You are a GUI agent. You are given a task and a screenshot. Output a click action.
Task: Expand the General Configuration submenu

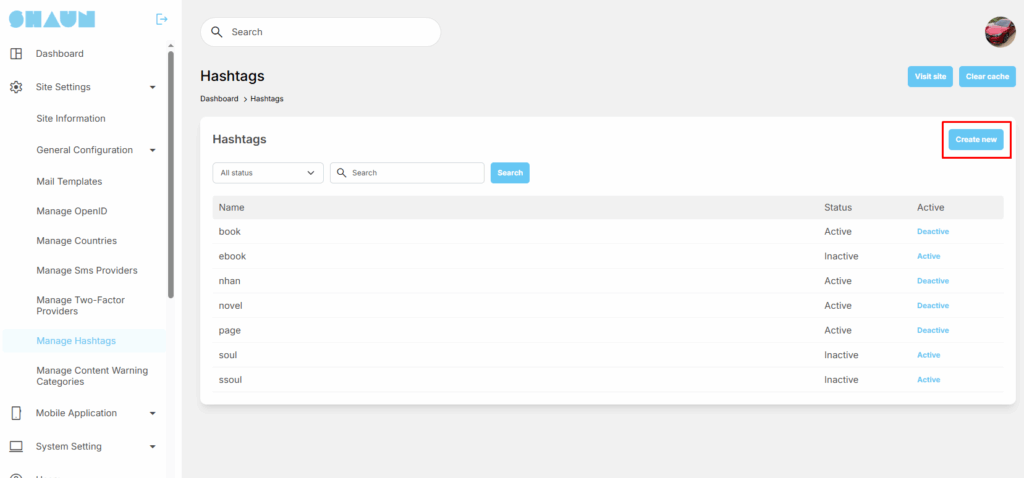point(153,150)
